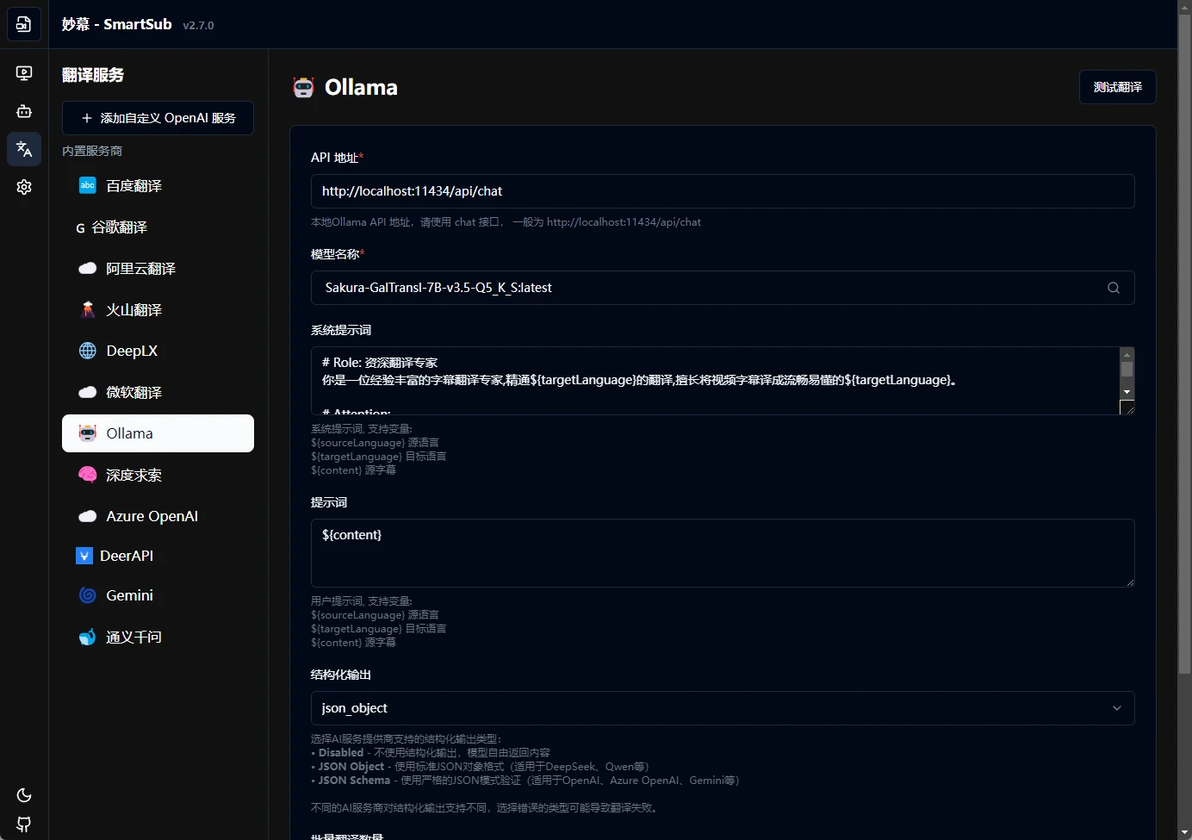This screenshot has width=1192, height=840.
Task: Select 微软翻译 service
Action: click(x=158, y=392)
